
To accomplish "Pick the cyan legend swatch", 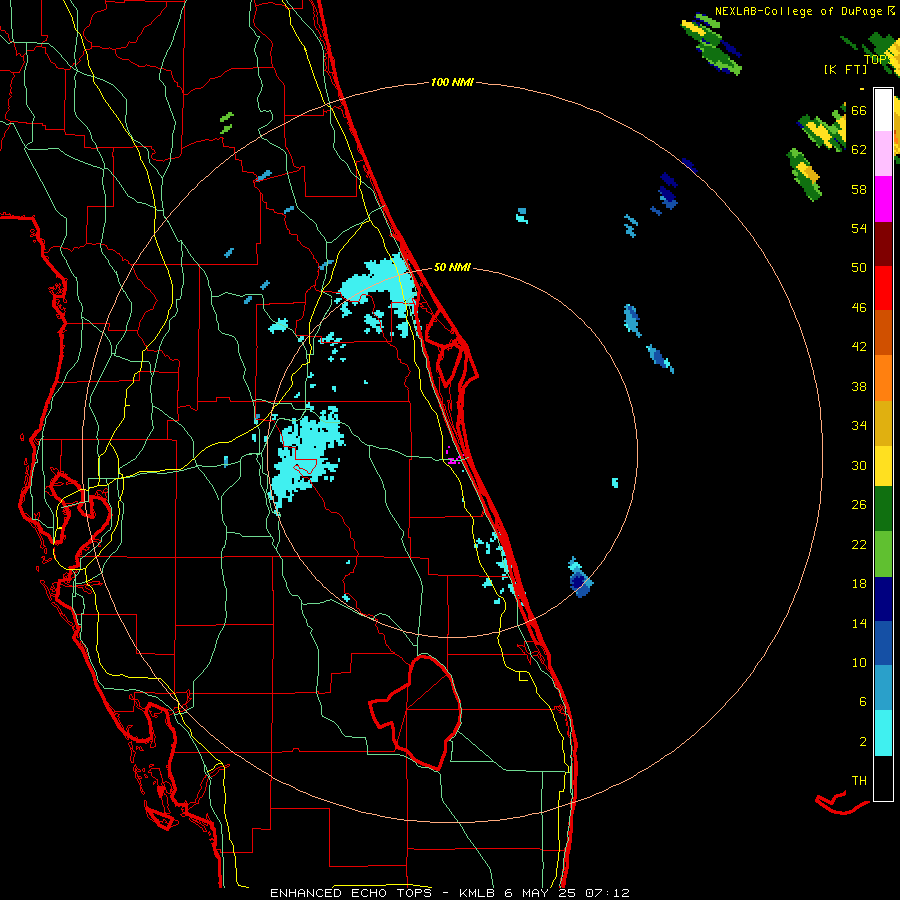I will point(883,733).
